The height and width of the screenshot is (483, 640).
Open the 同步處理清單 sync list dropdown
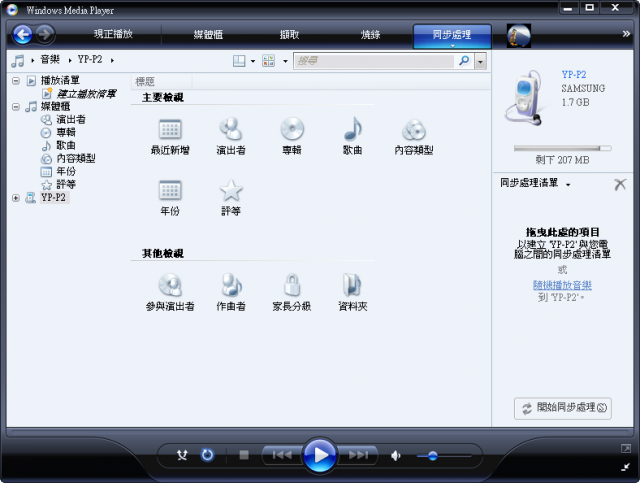click(x=568, y=185)
